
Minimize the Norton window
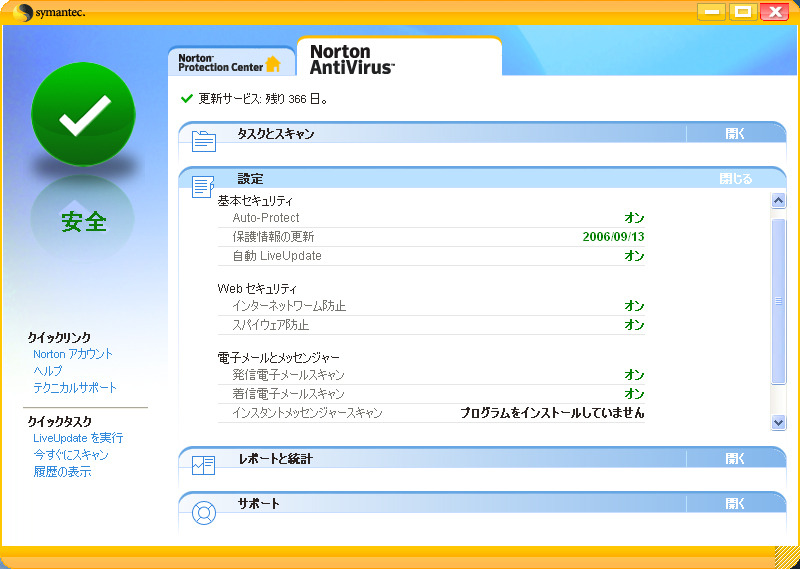[x=711, y=12]
